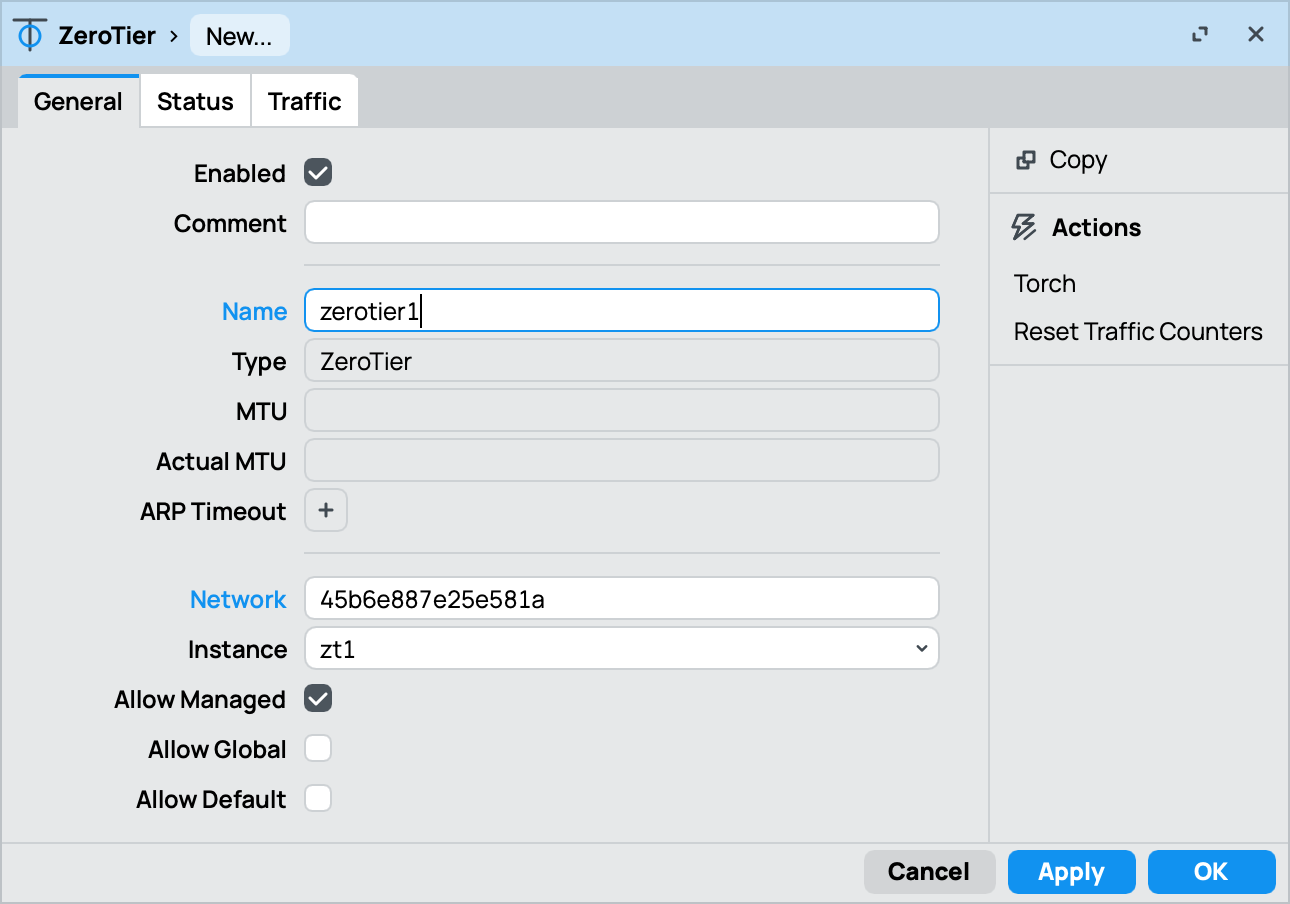Image resolution: width=1290 pixels, height=904 pixels.
Task: Click the ZeroTier breadcrumb label
Action: (107, 36)
